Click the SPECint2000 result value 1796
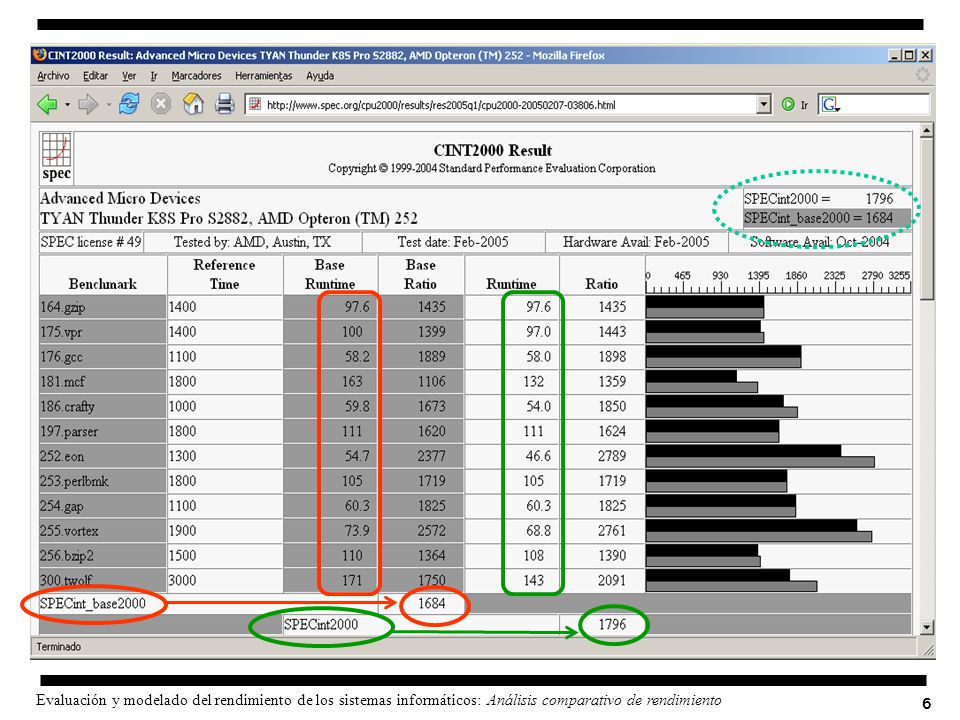 point(612,624)
